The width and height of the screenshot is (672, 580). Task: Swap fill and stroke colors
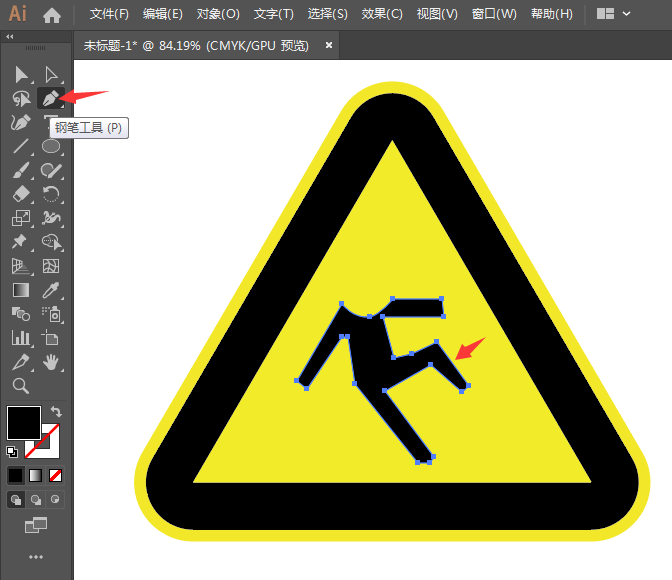(57, 411)
